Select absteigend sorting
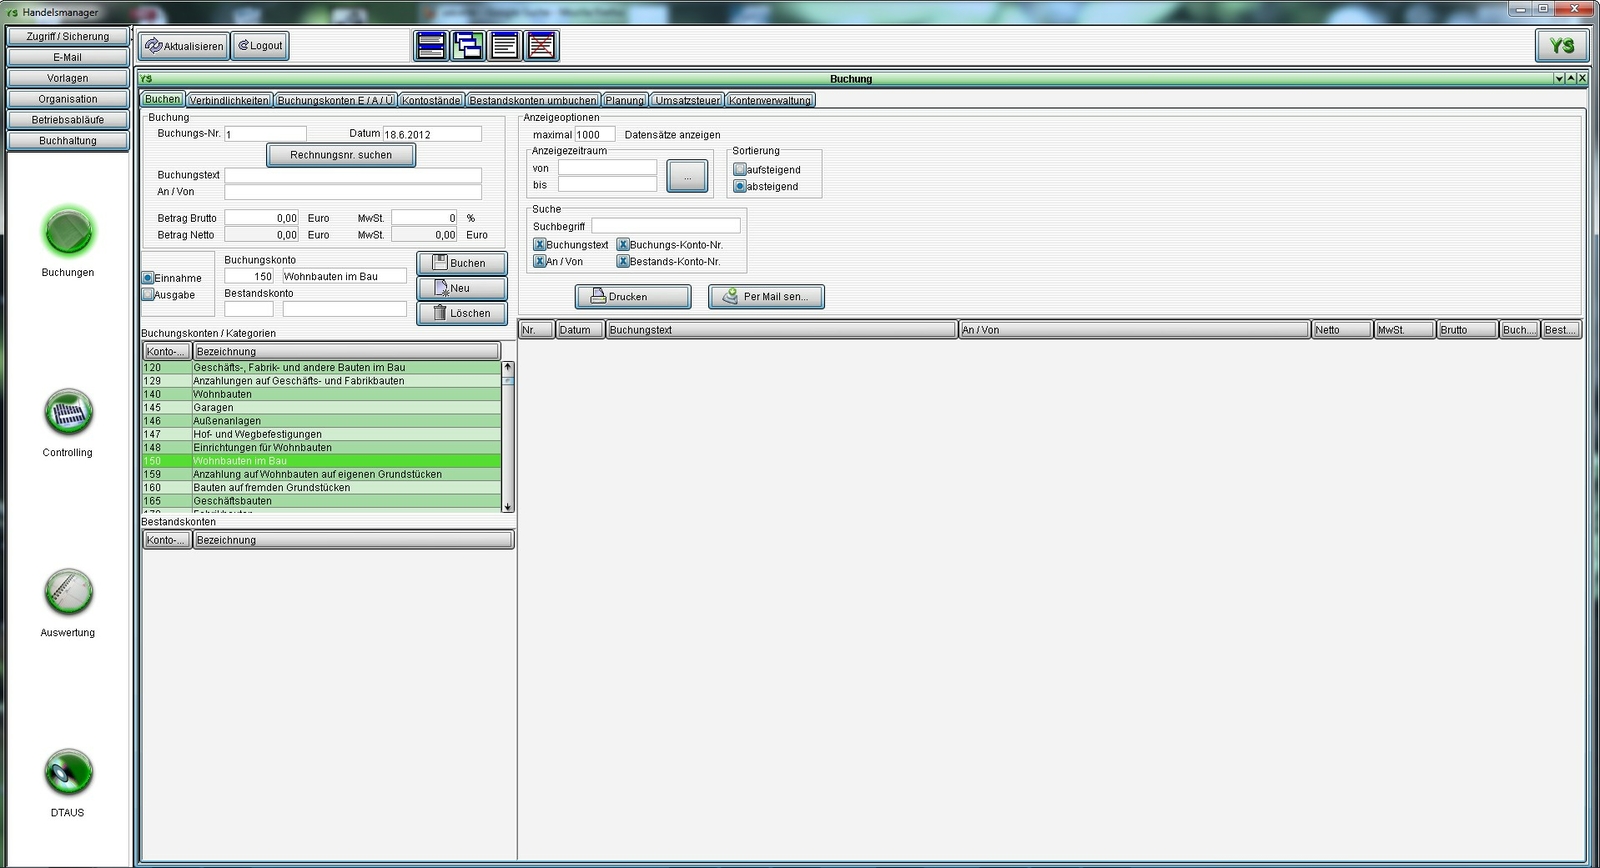 740,187
